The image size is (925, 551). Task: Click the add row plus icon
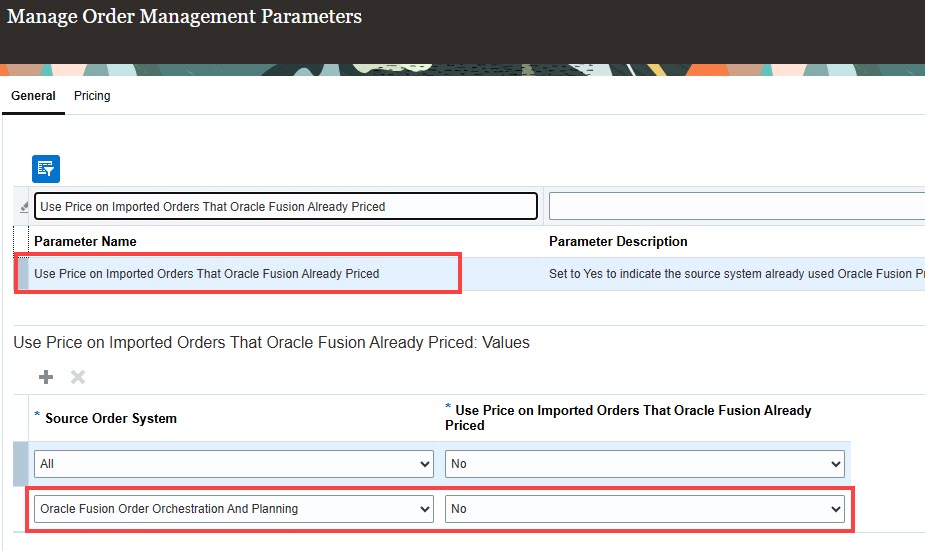pos(45,377)
